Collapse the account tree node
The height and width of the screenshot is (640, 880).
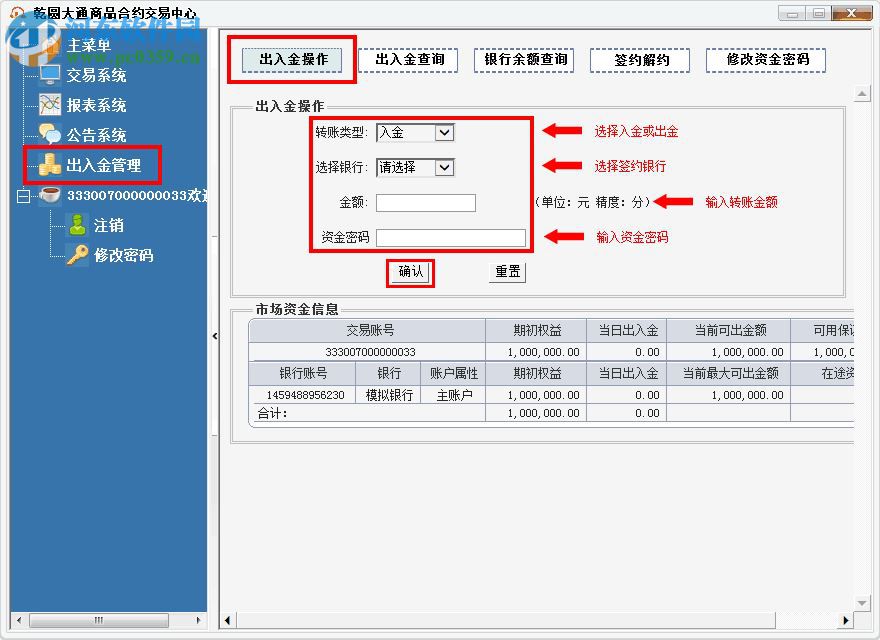click(x=22, y=194)
